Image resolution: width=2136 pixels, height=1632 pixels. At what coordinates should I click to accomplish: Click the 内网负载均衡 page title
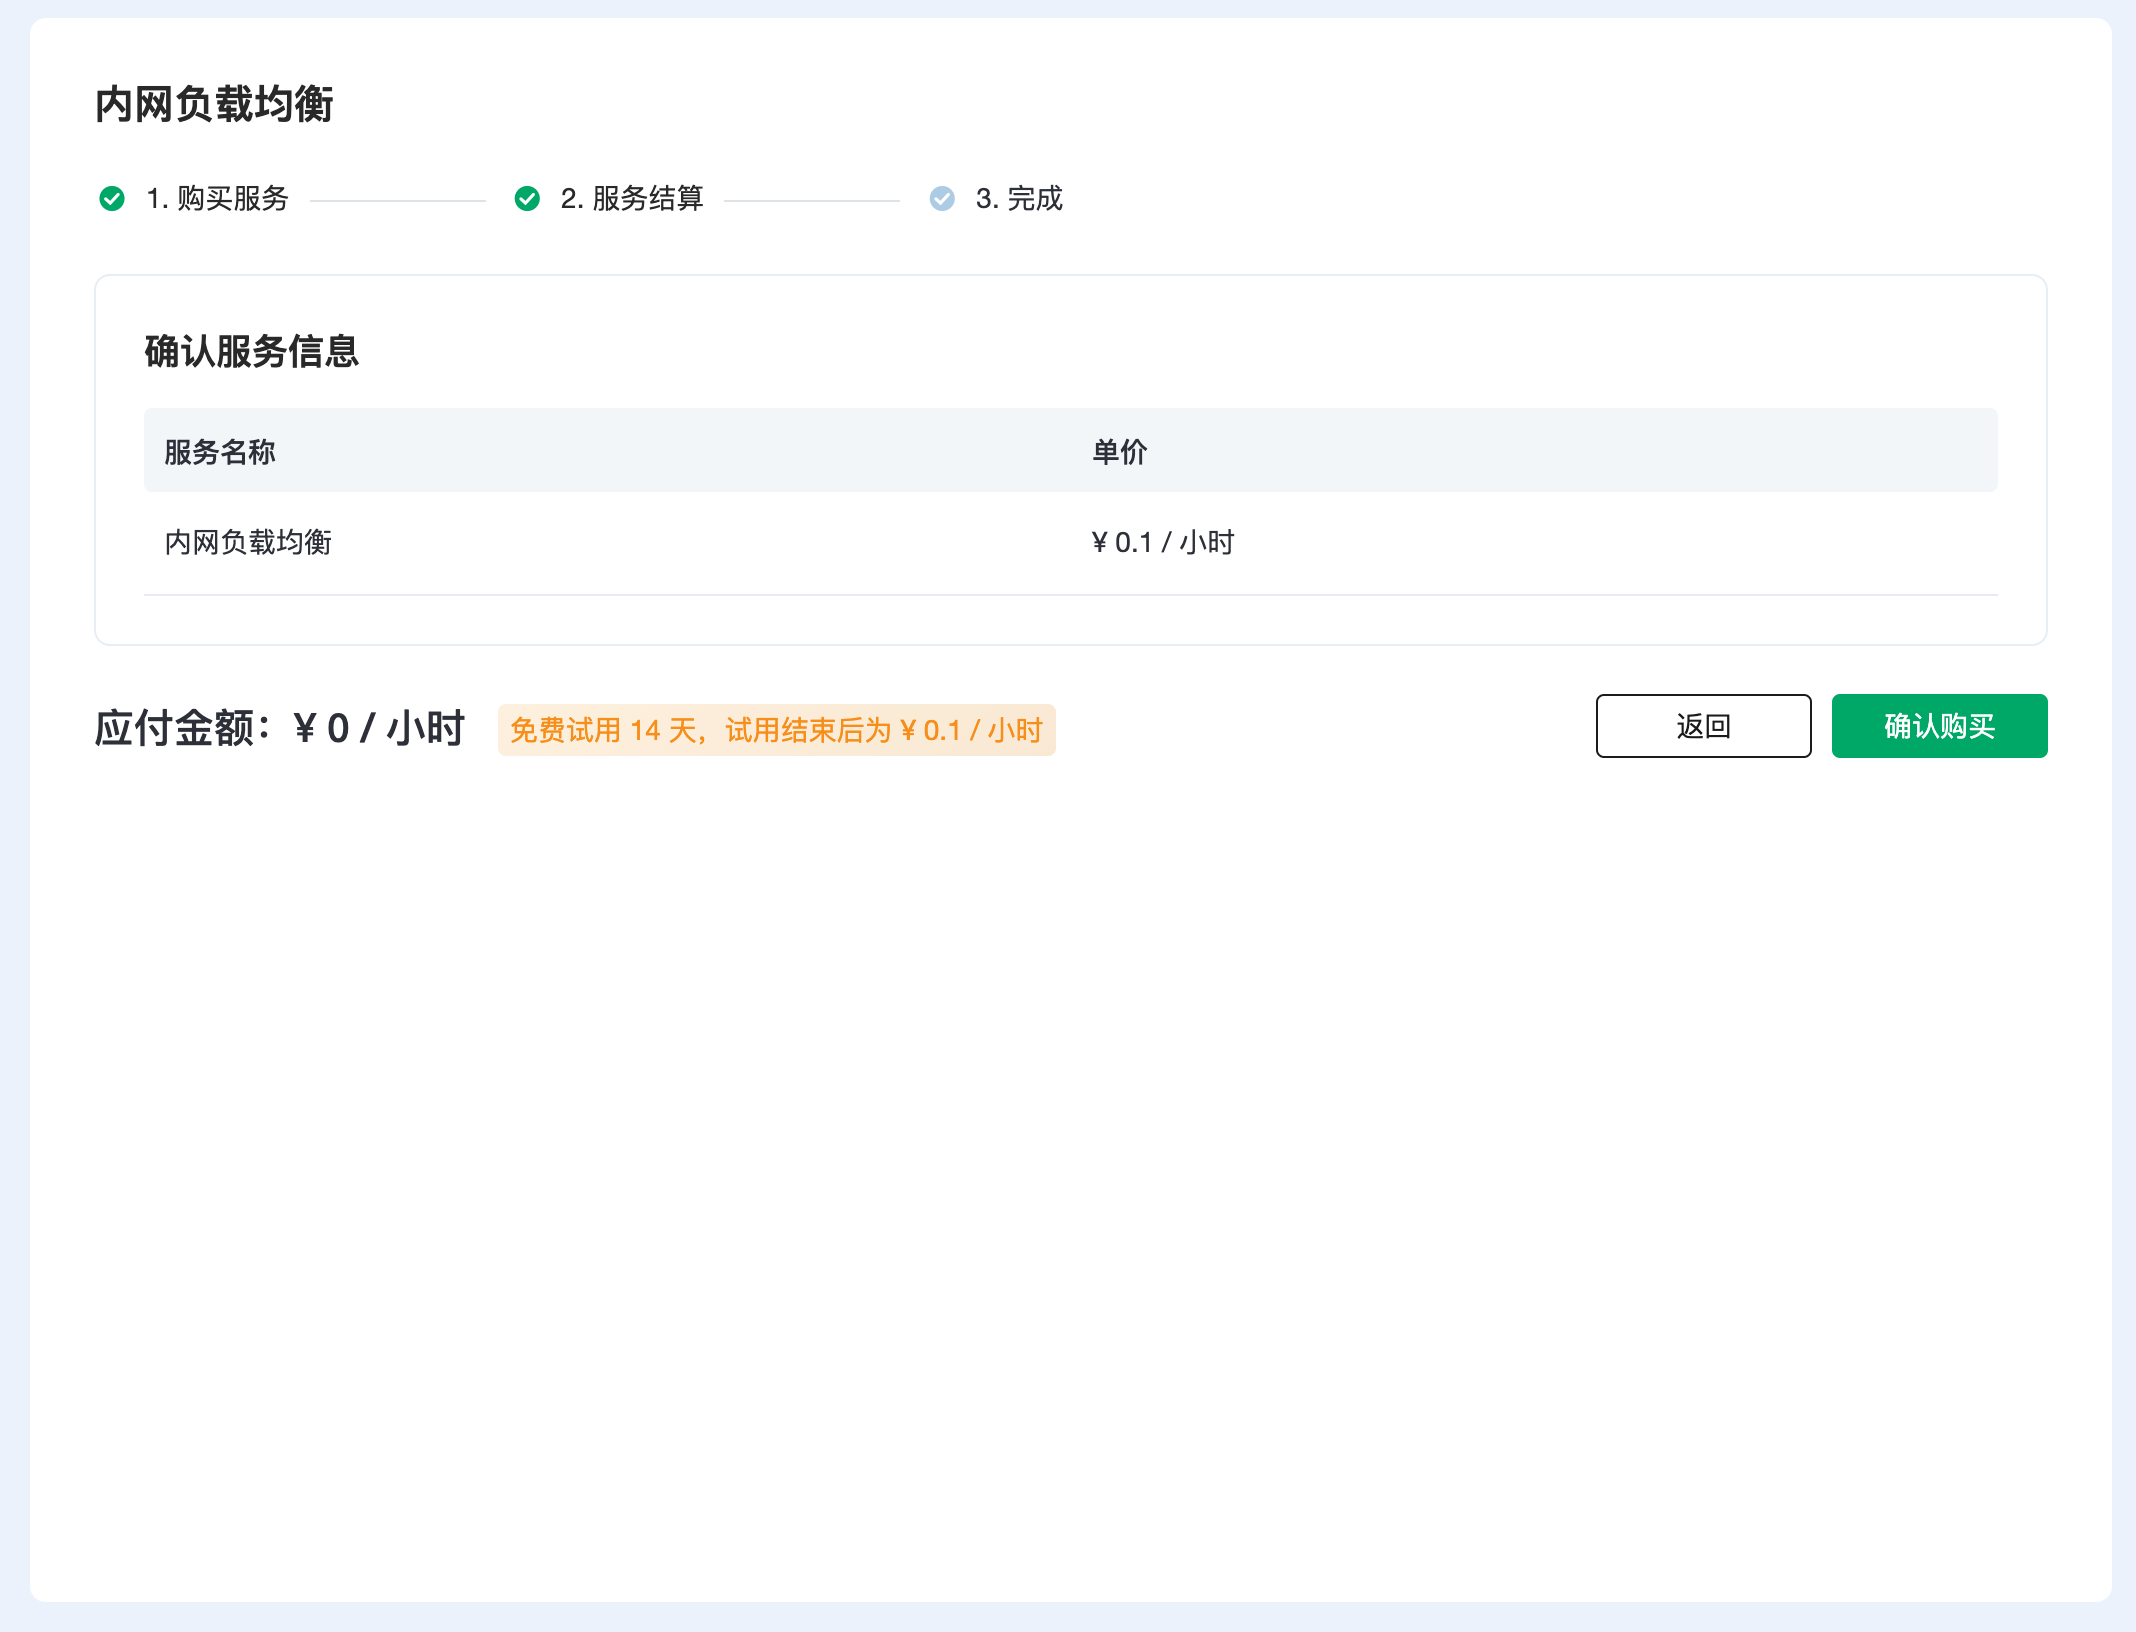214,104
